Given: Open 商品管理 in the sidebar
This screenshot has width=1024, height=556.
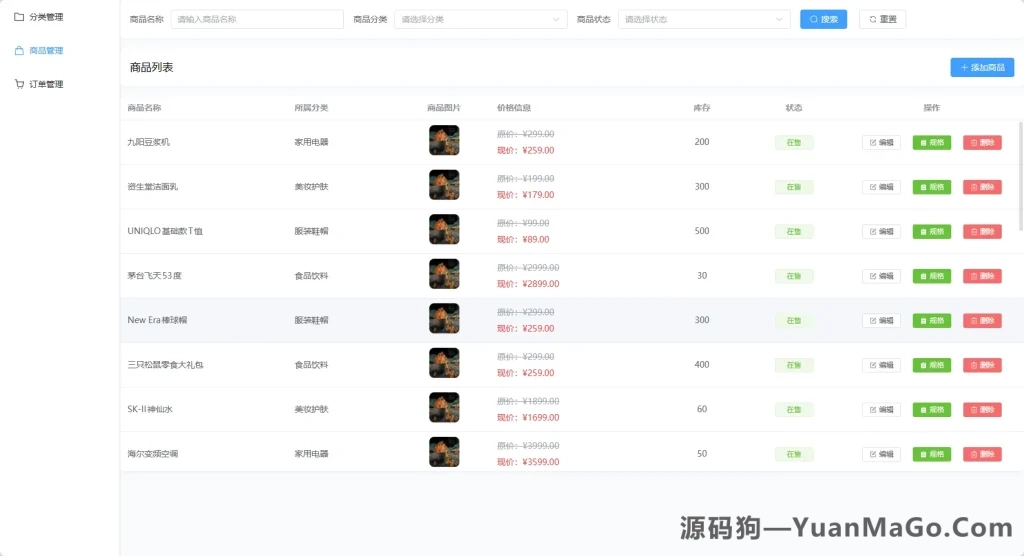Looking at the screenshot, I should [46, 50].
